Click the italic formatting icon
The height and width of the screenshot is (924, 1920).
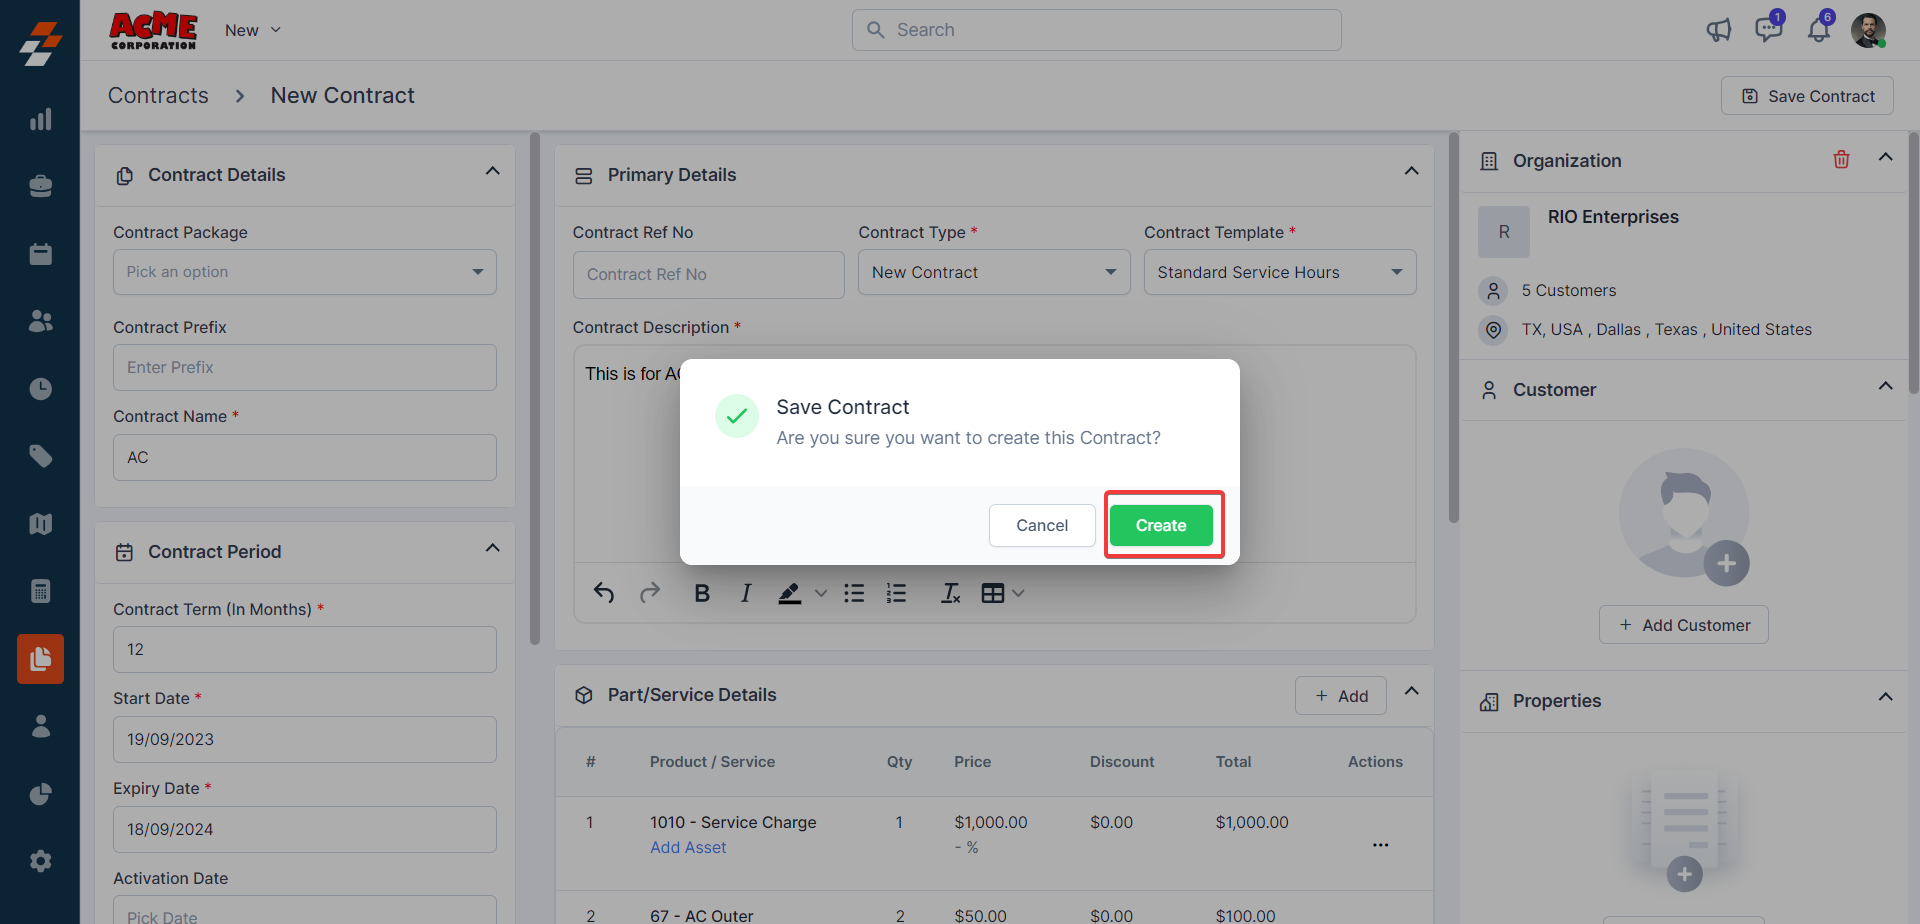(745, 593)
